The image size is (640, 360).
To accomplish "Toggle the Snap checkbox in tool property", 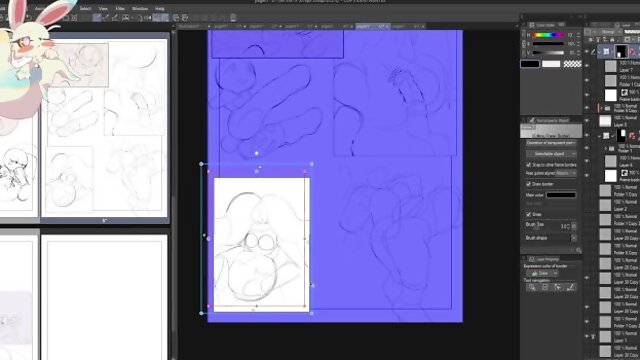I will pyautogui.click(x=529, y=214).
